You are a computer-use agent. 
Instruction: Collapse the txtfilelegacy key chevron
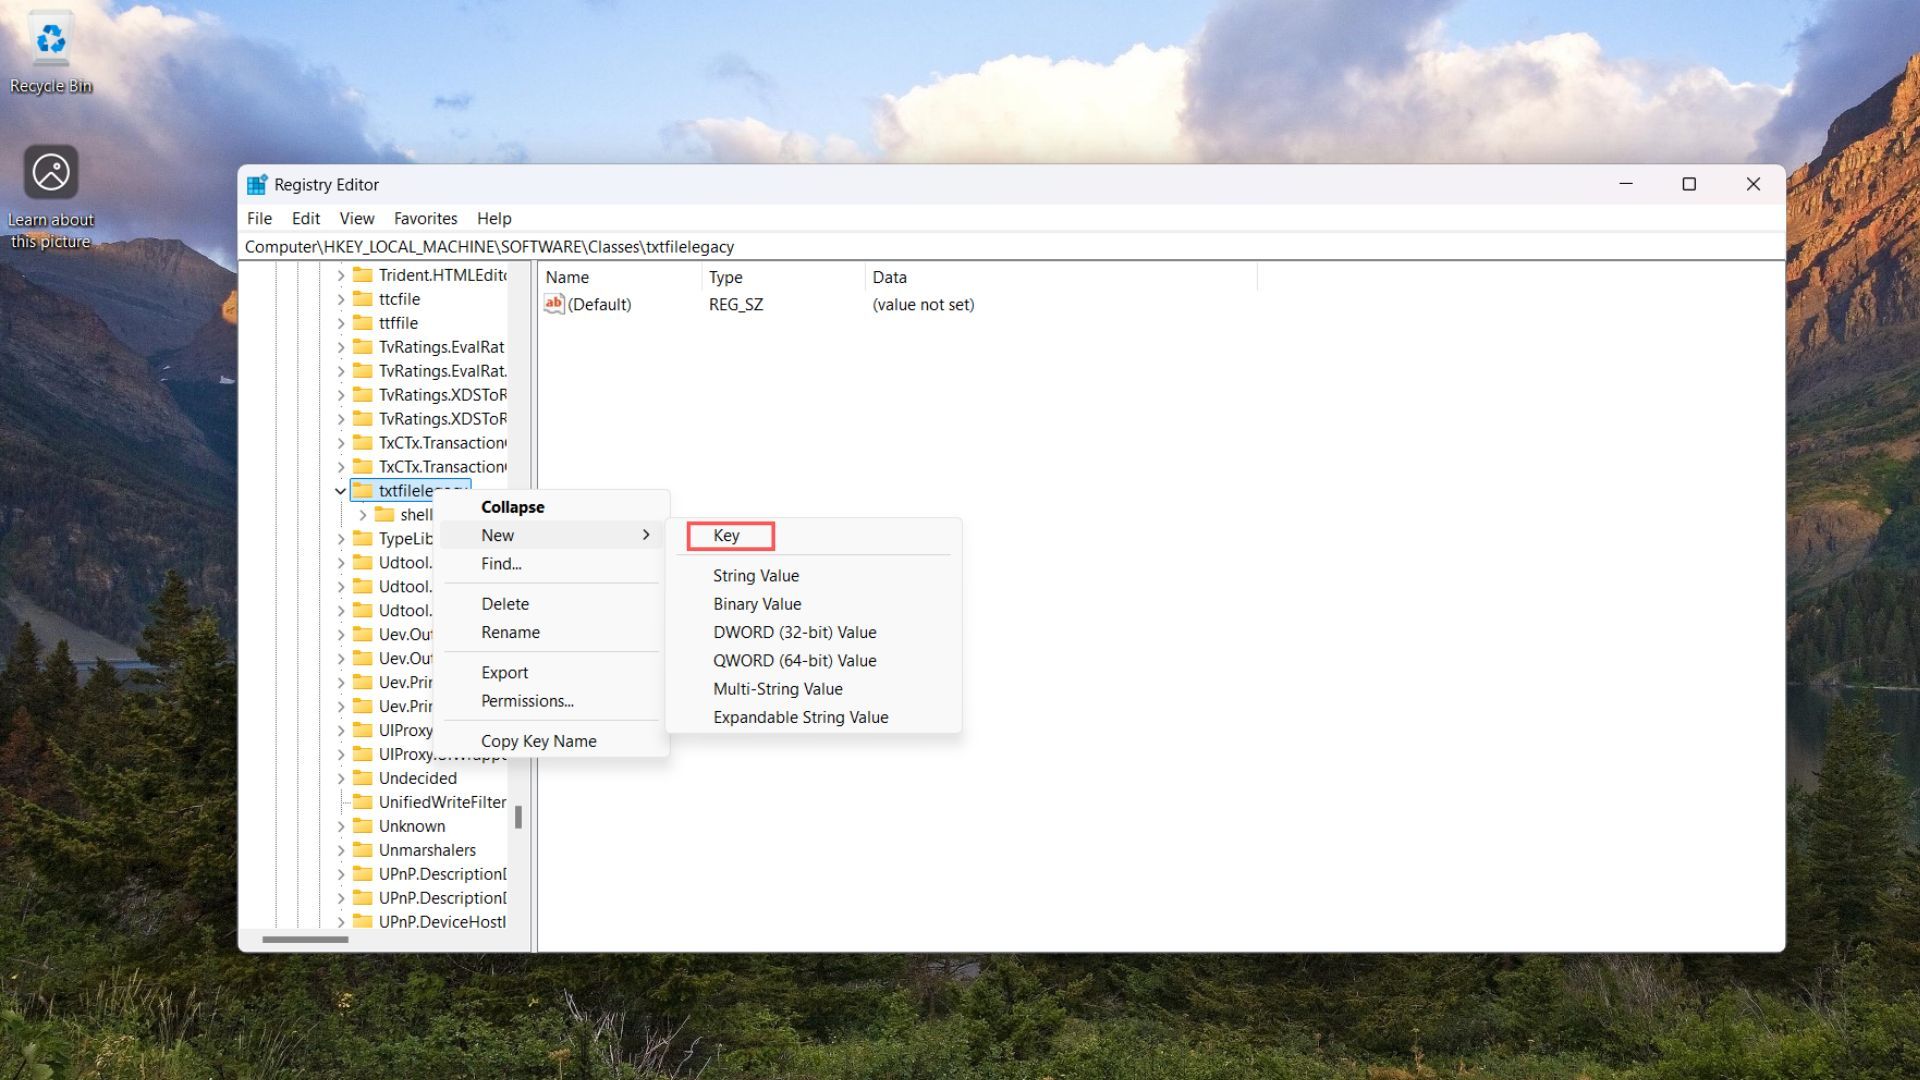tap(340, 490)
